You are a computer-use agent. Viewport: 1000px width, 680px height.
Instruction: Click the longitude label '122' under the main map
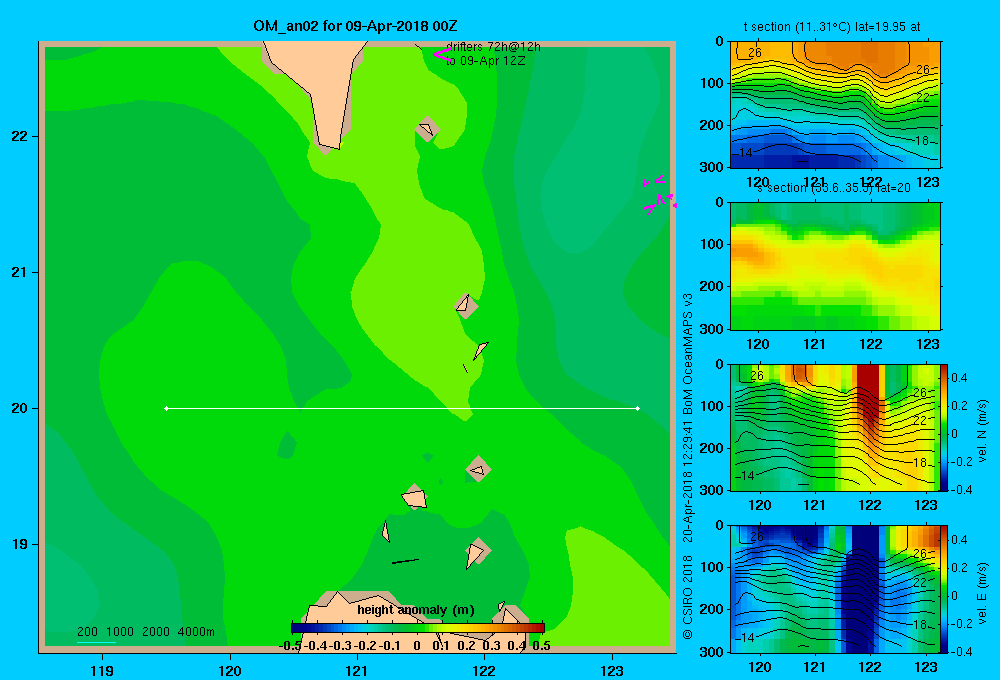pyautogui.click(x=484, y=670)
